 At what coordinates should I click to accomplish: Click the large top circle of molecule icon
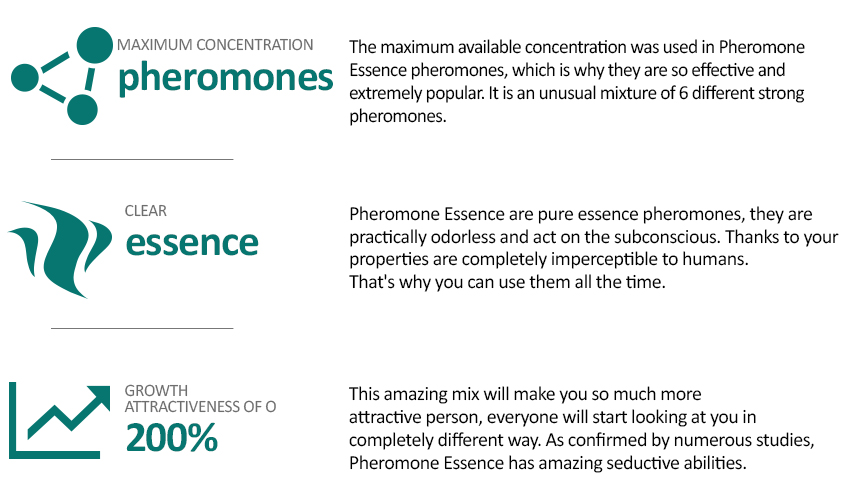click(95, 45)
